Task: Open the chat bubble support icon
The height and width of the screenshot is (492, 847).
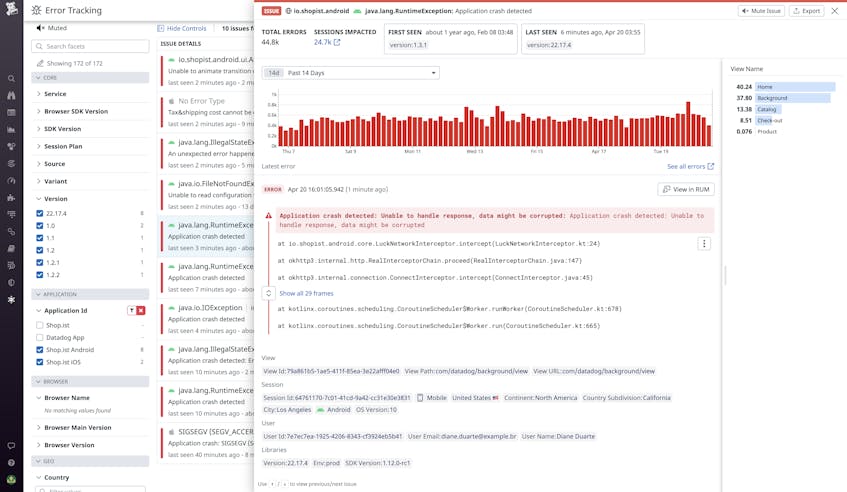Action: pos(11,446)
